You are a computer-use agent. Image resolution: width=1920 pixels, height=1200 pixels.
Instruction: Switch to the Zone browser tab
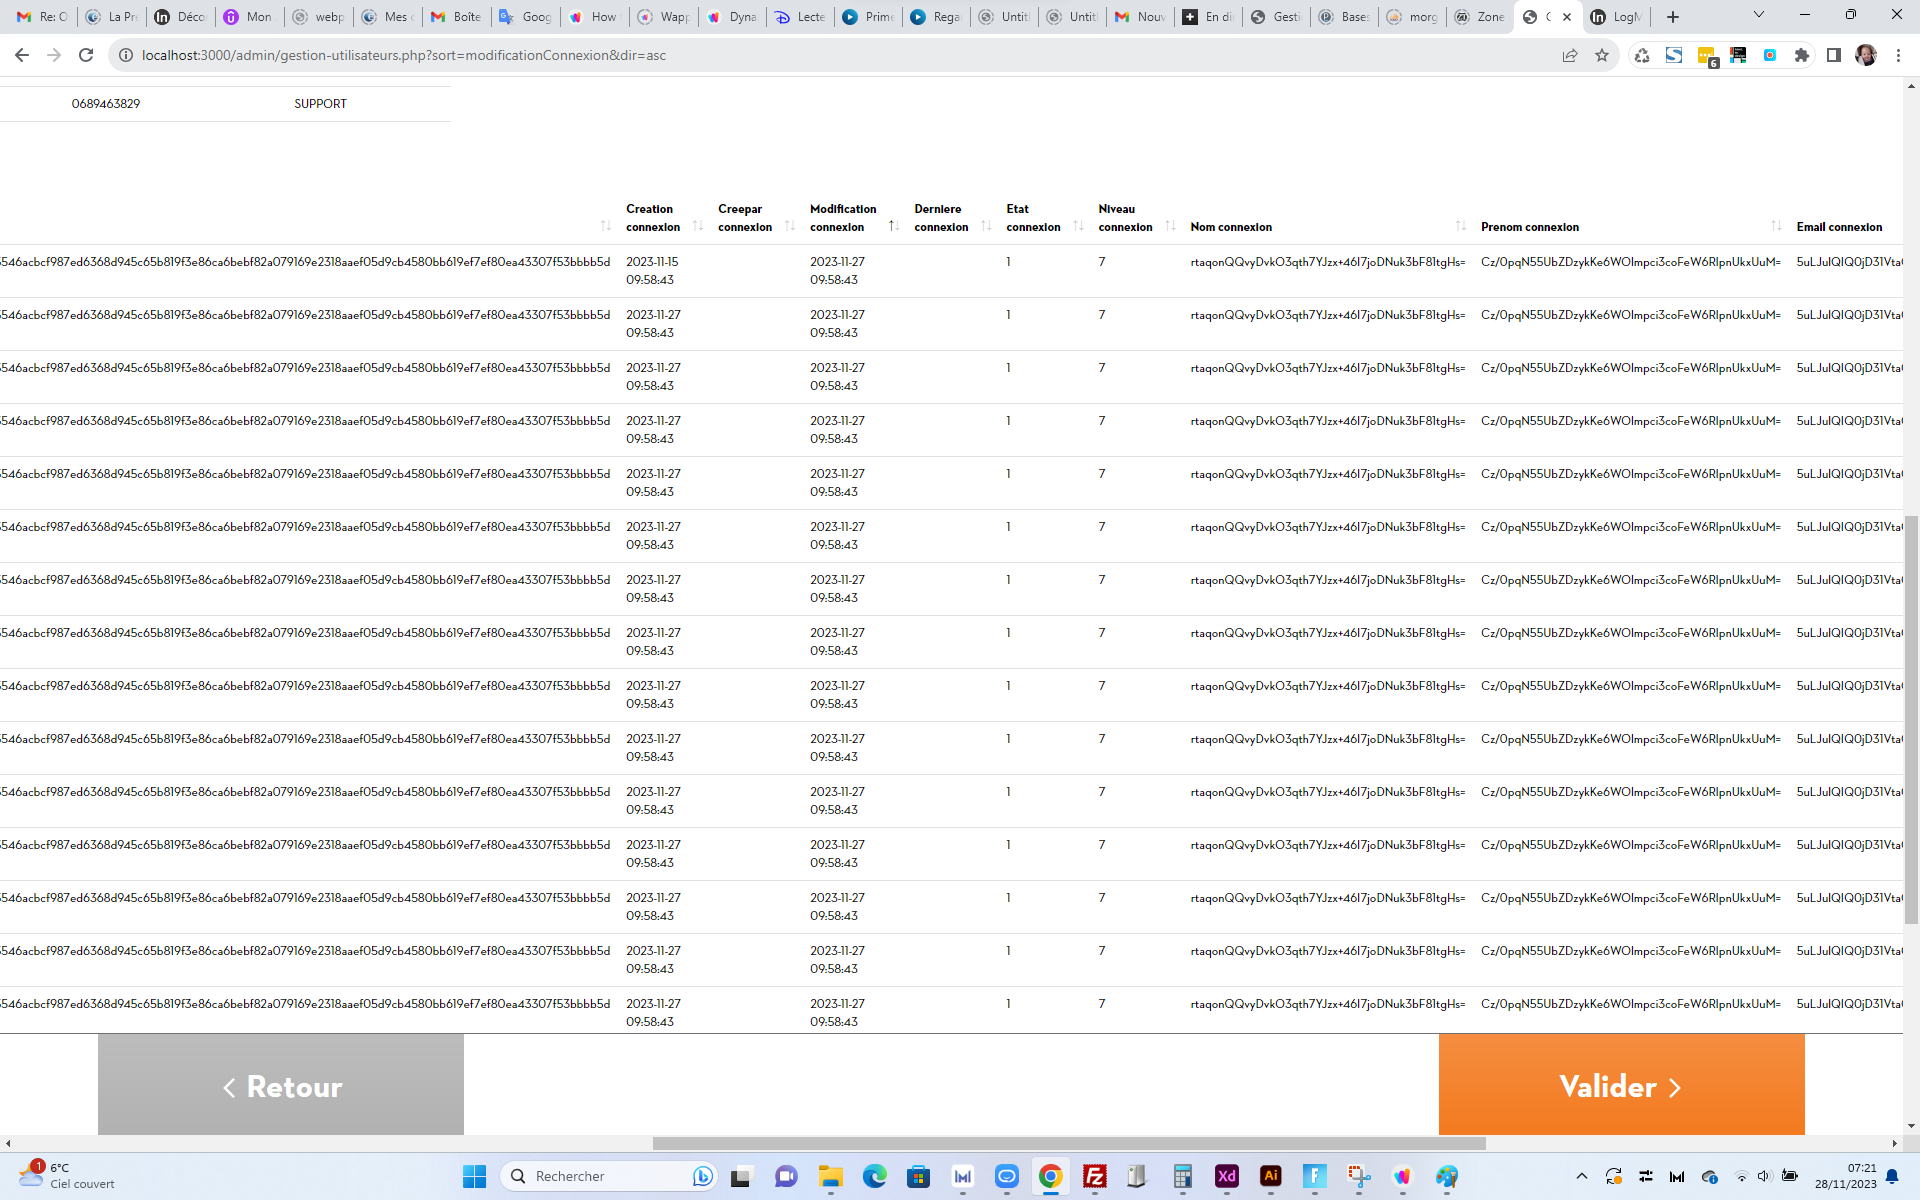tap(1480, 17)
